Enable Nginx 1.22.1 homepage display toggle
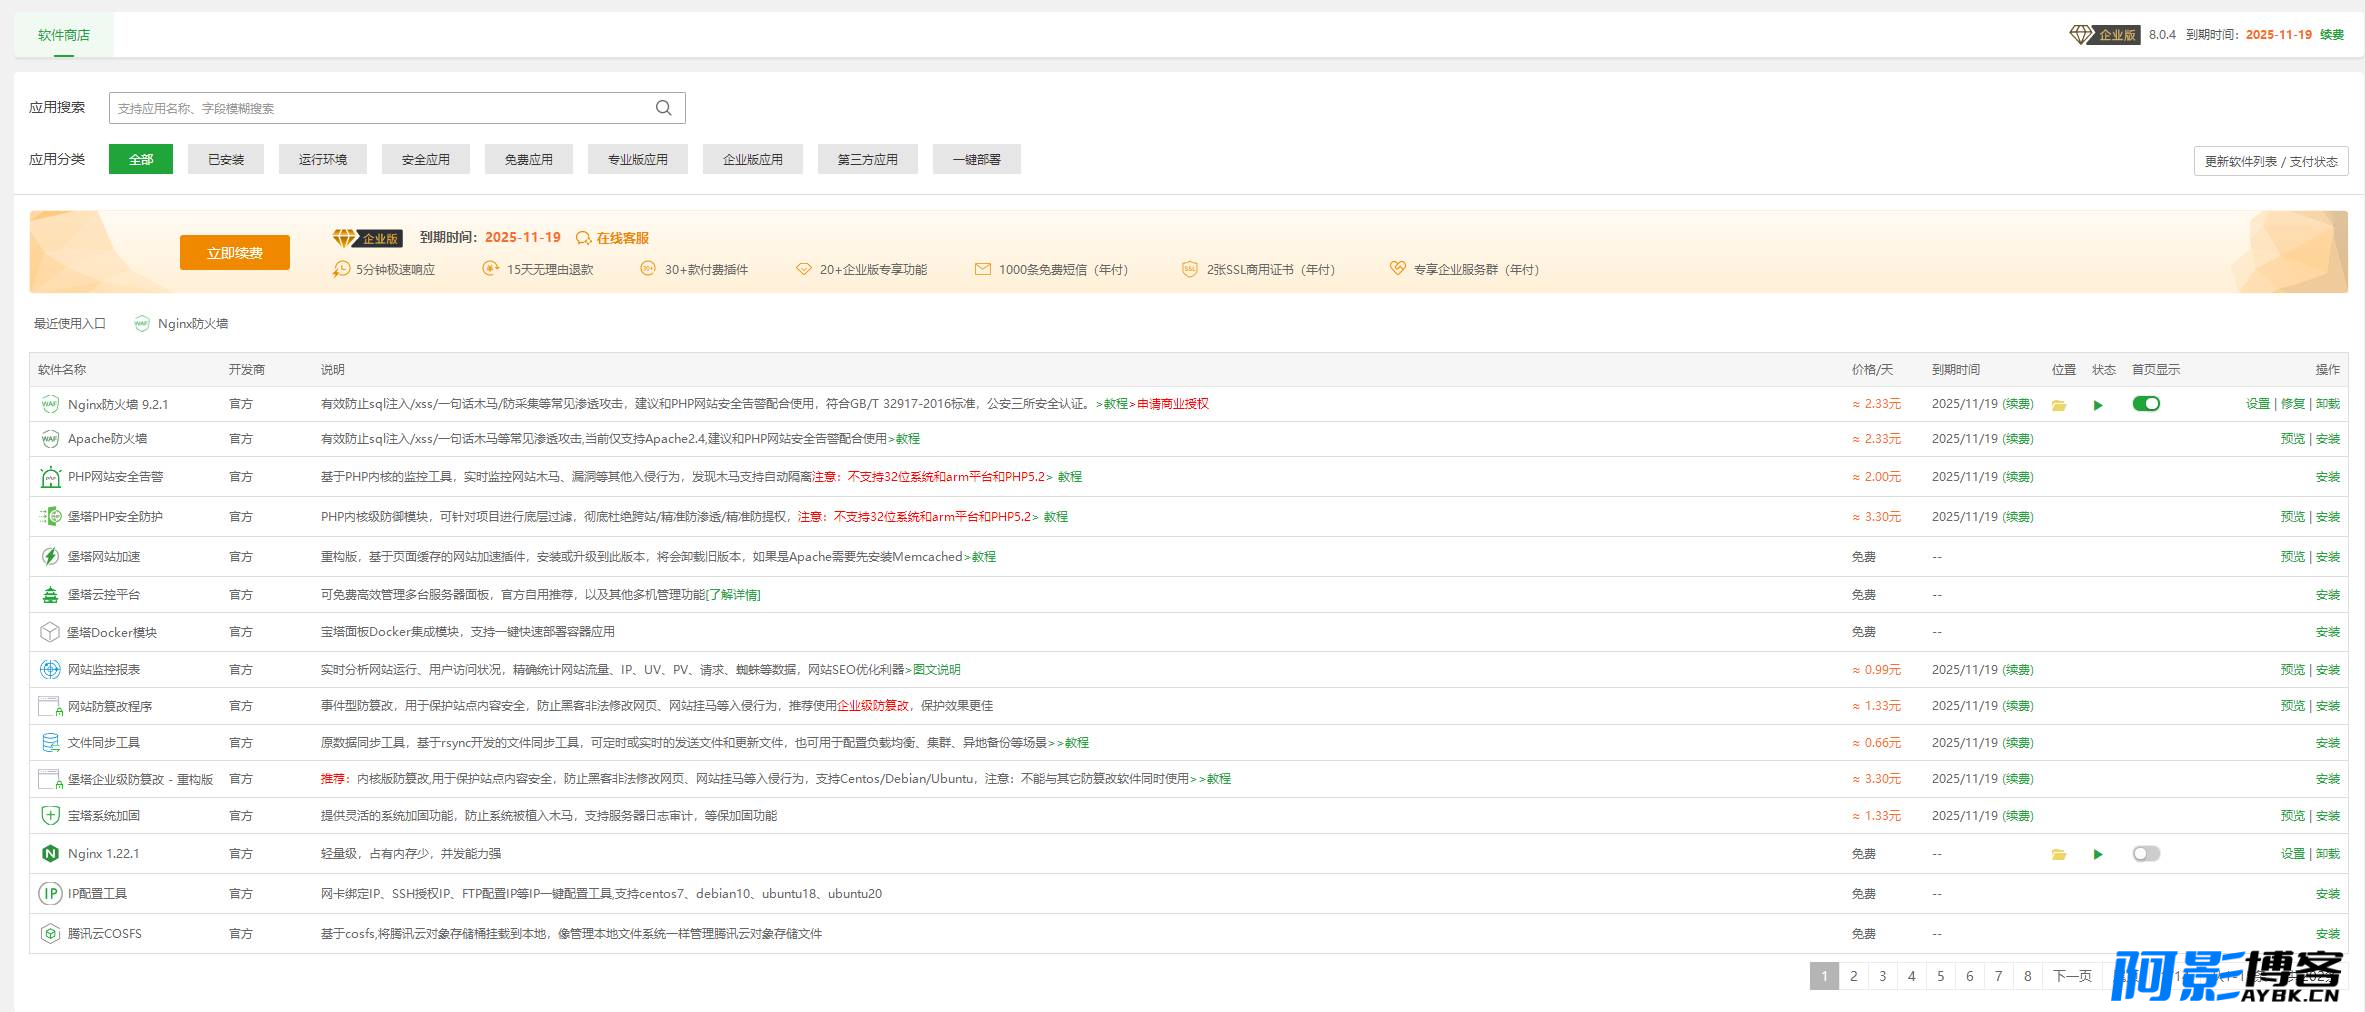 pos(2146,854)
